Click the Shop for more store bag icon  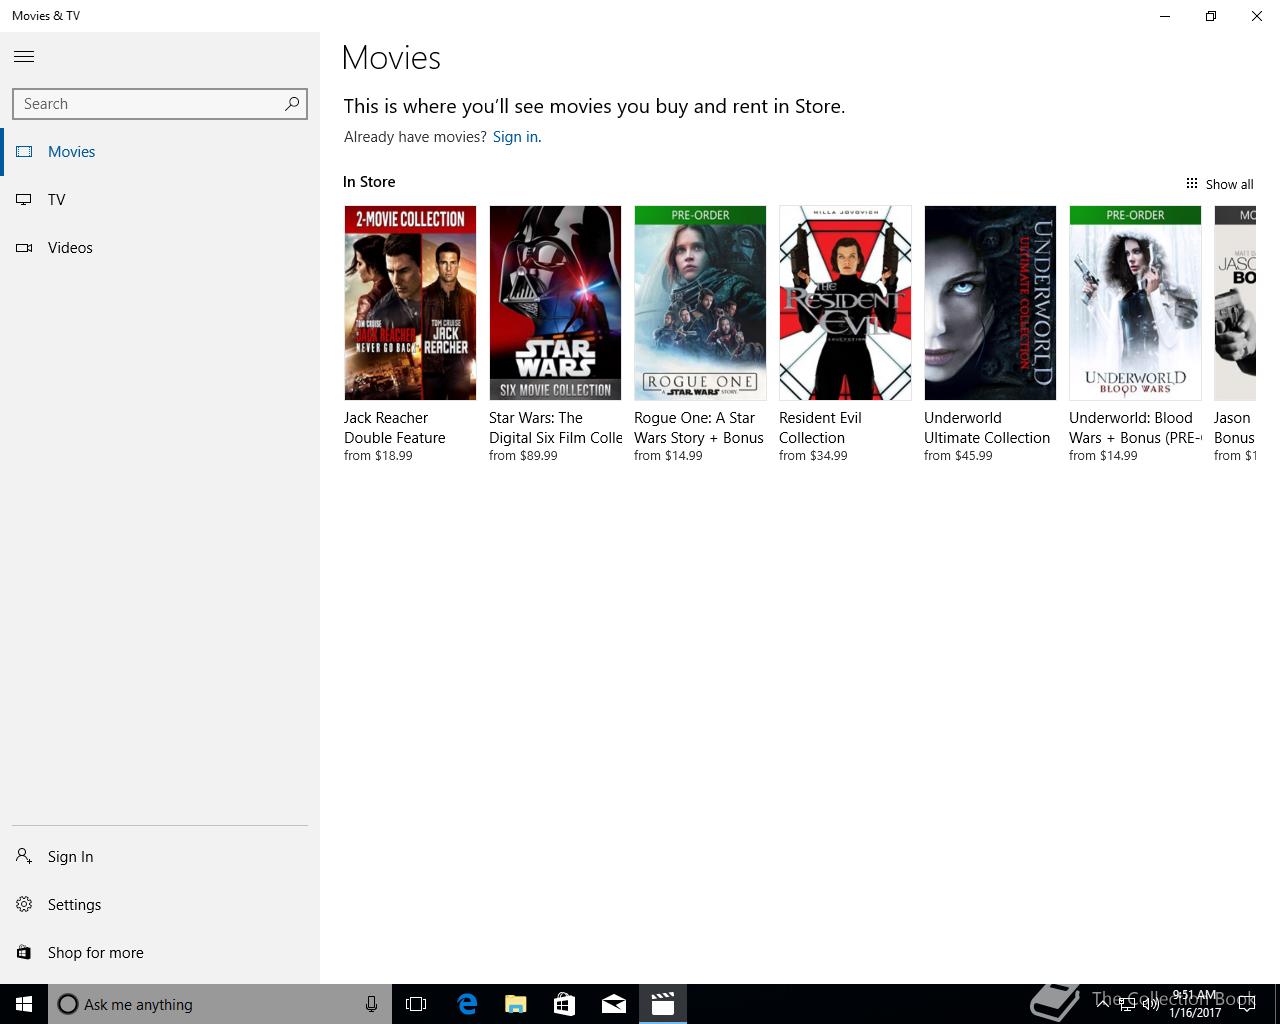[24, 952]
